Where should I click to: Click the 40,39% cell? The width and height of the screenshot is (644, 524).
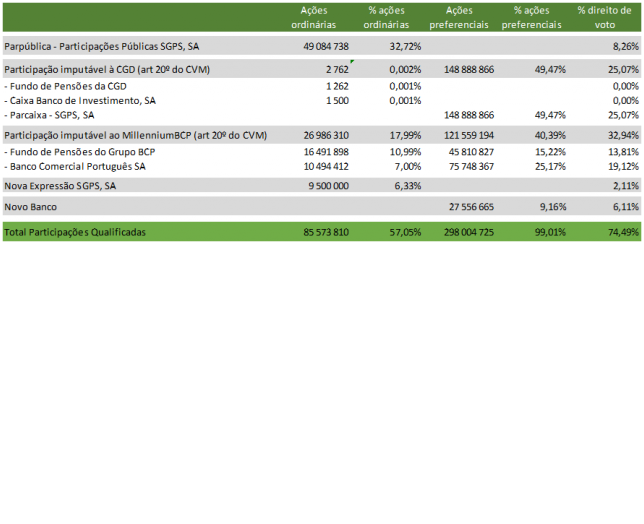point(550,135)
